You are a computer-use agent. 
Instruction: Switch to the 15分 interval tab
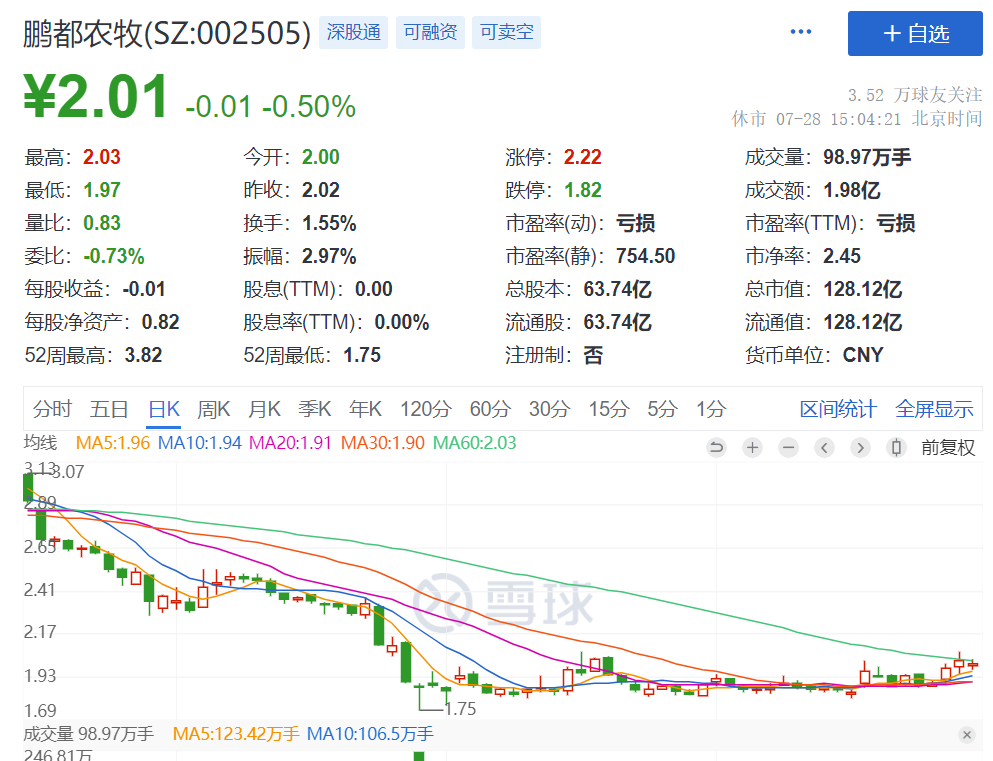click(609, 409)
